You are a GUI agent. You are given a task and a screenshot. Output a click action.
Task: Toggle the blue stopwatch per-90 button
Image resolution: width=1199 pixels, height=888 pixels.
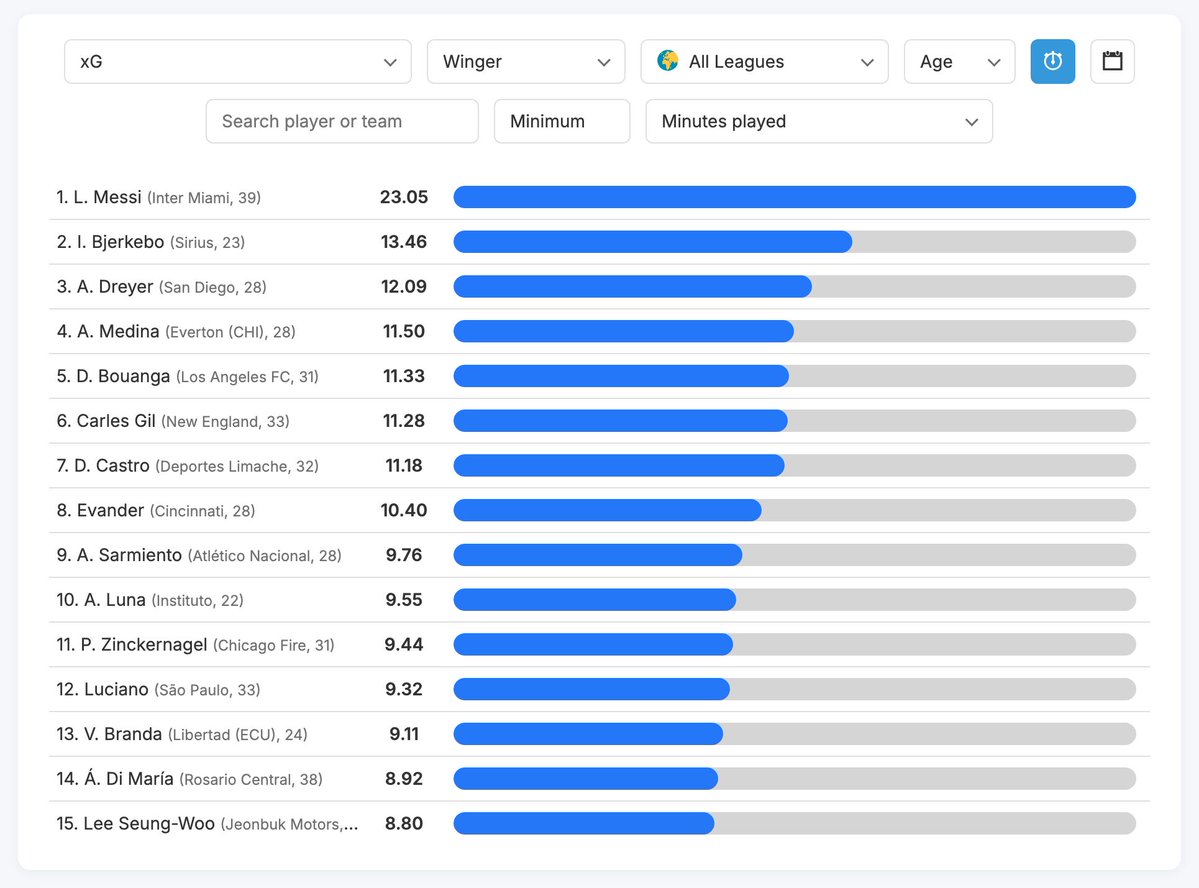1052,61
